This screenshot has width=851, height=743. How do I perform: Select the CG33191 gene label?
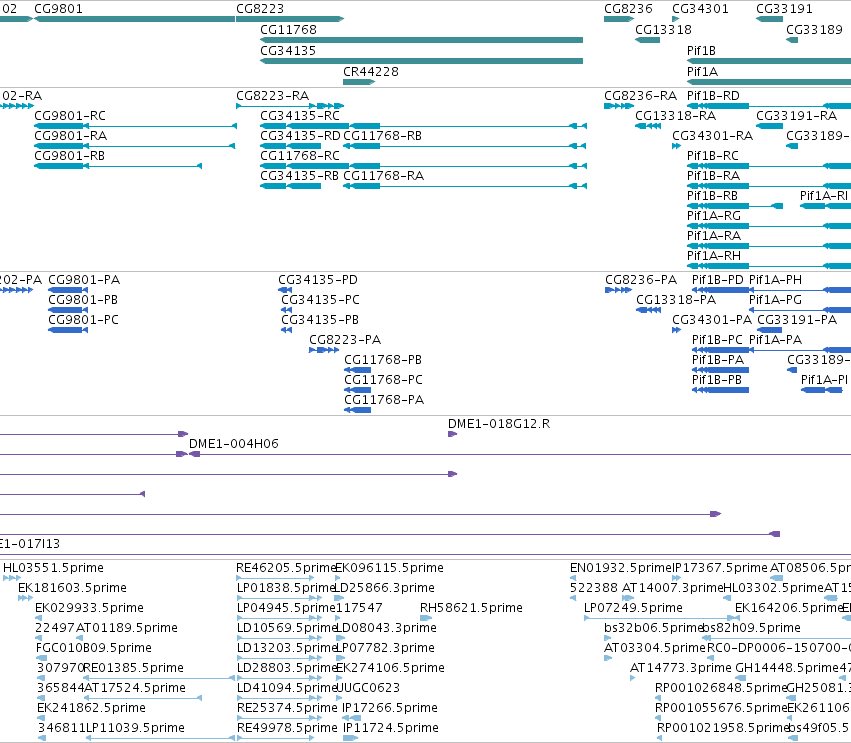click(x=784, y=9)
